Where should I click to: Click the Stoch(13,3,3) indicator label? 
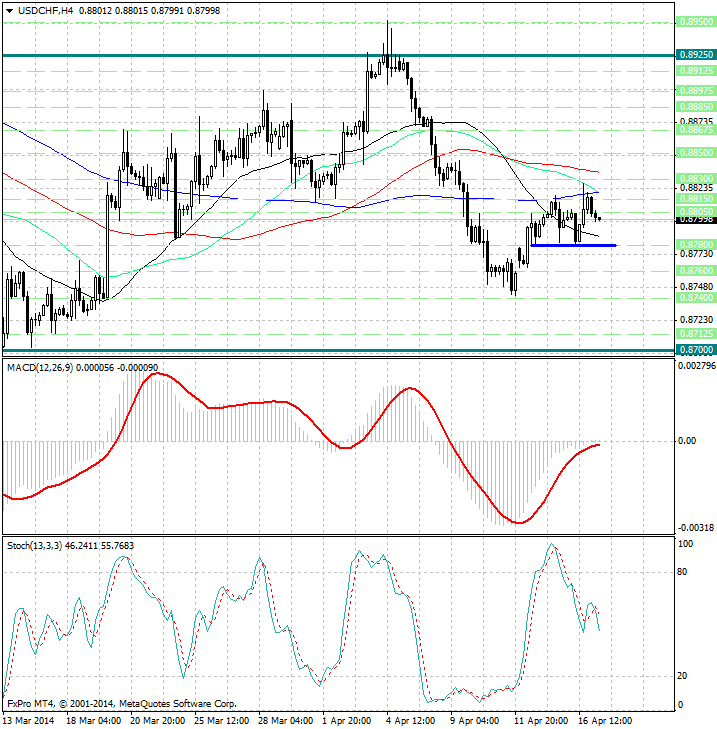[x=34, y=545]
